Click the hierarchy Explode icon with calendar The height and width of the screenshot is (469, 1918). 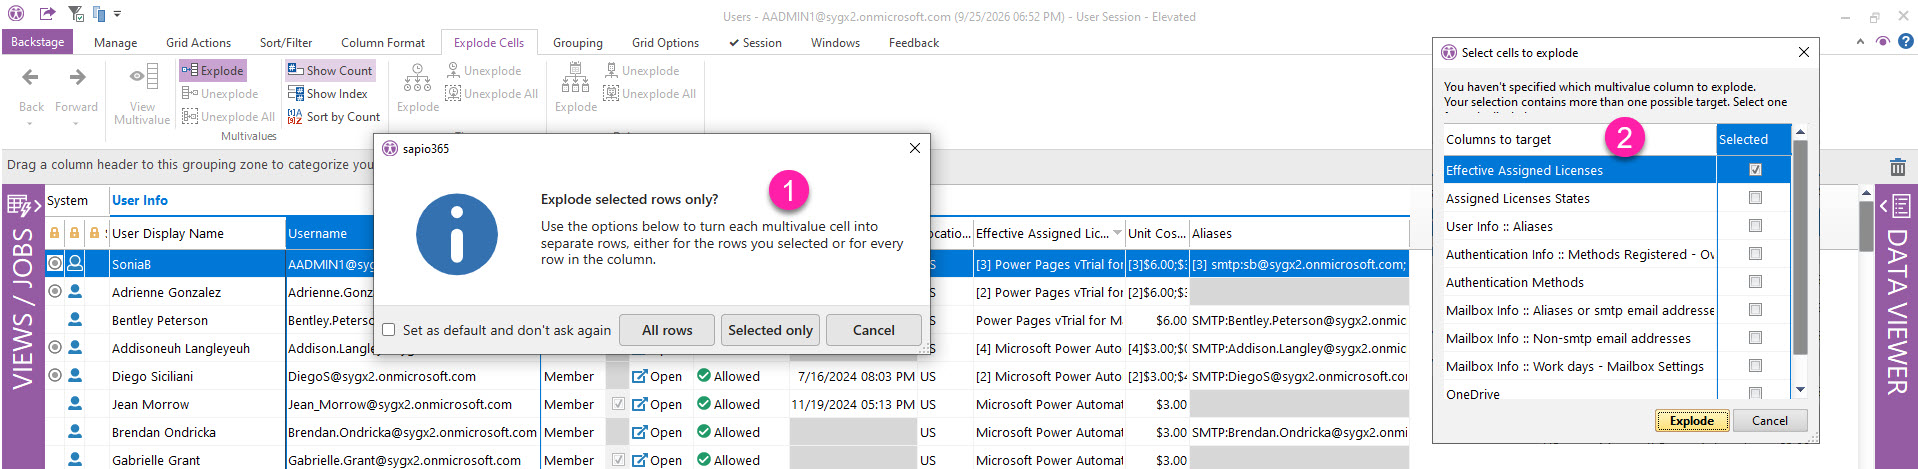pyautogui.click(x=575, y=77)
